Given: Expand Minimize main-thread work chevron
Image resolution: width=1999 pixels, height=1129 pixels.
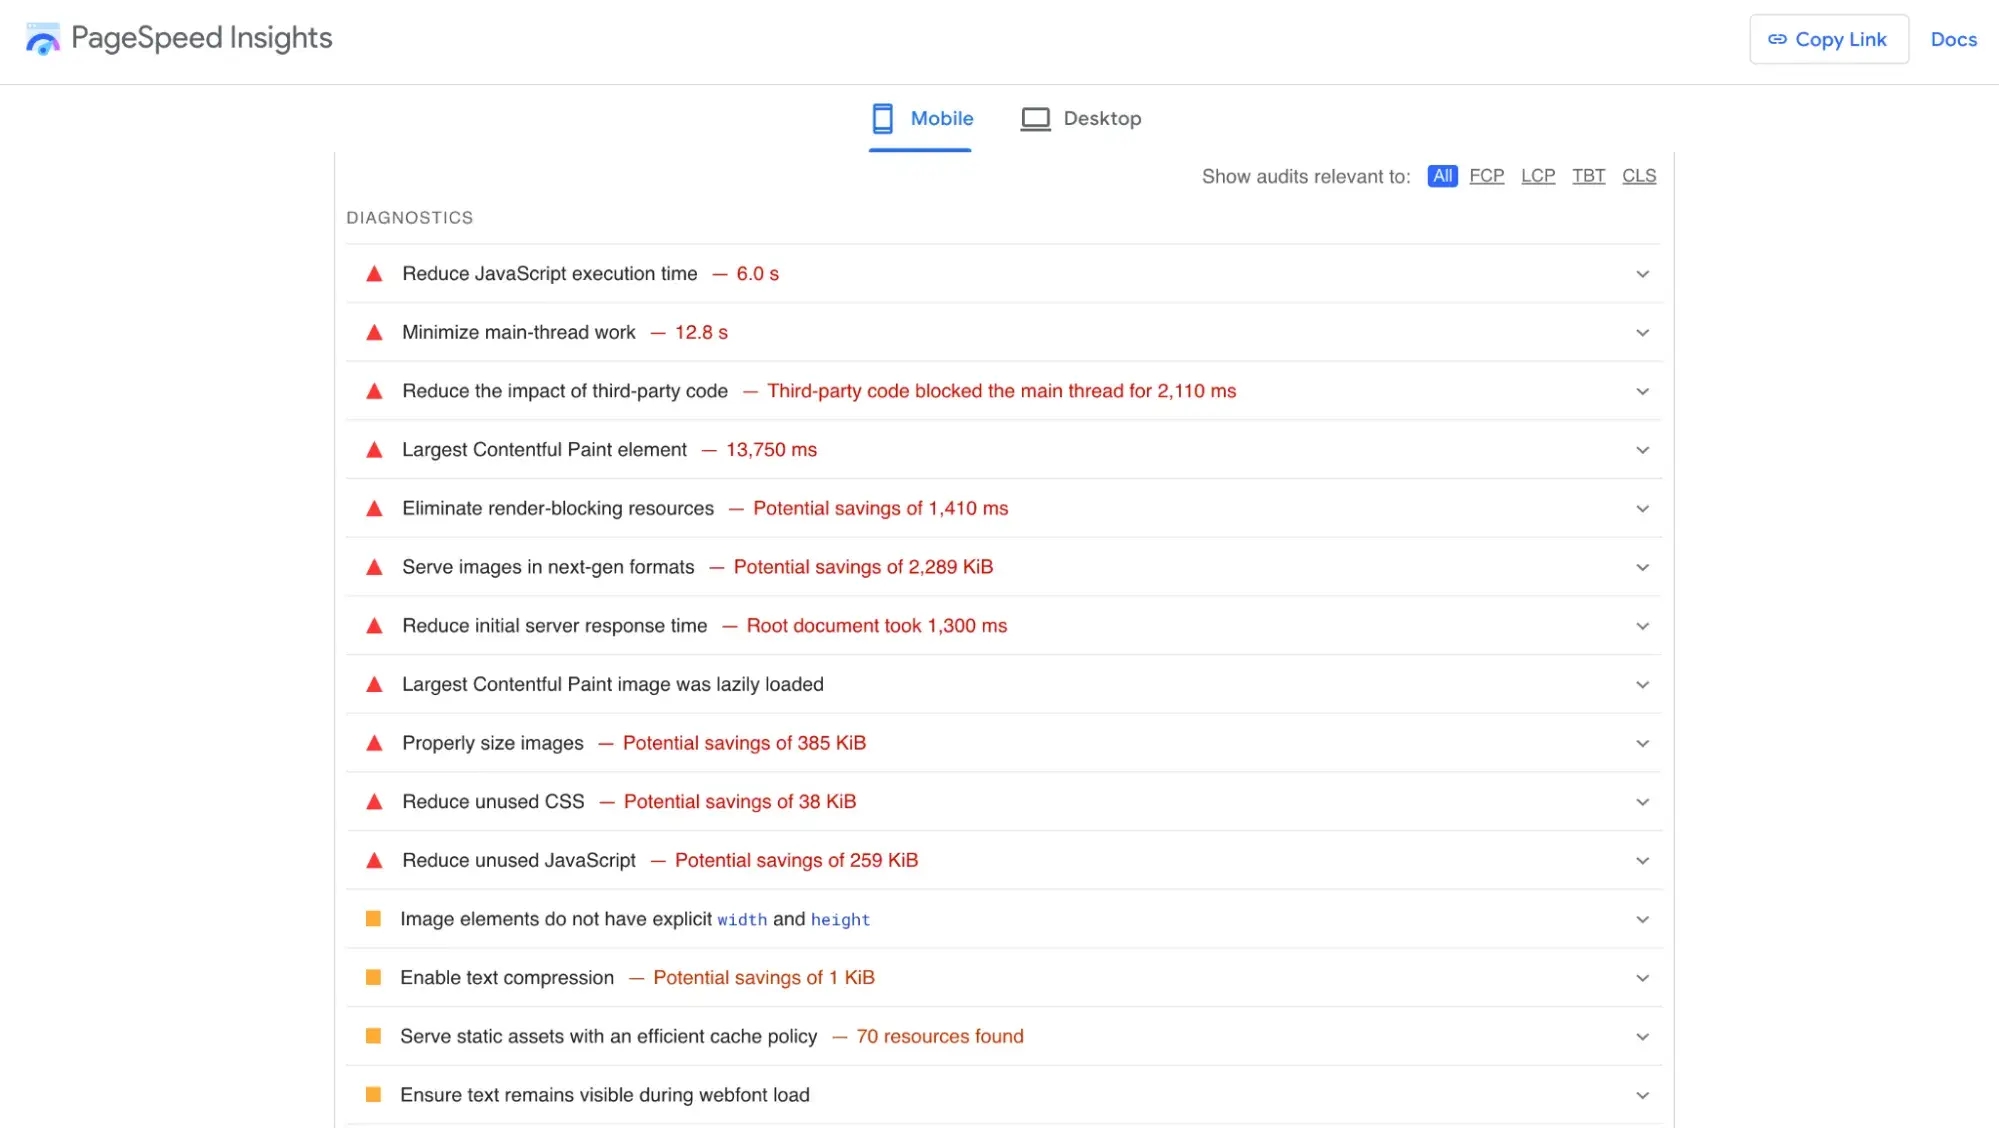Looking at the screenshot, I should [x=1642, y=333].
